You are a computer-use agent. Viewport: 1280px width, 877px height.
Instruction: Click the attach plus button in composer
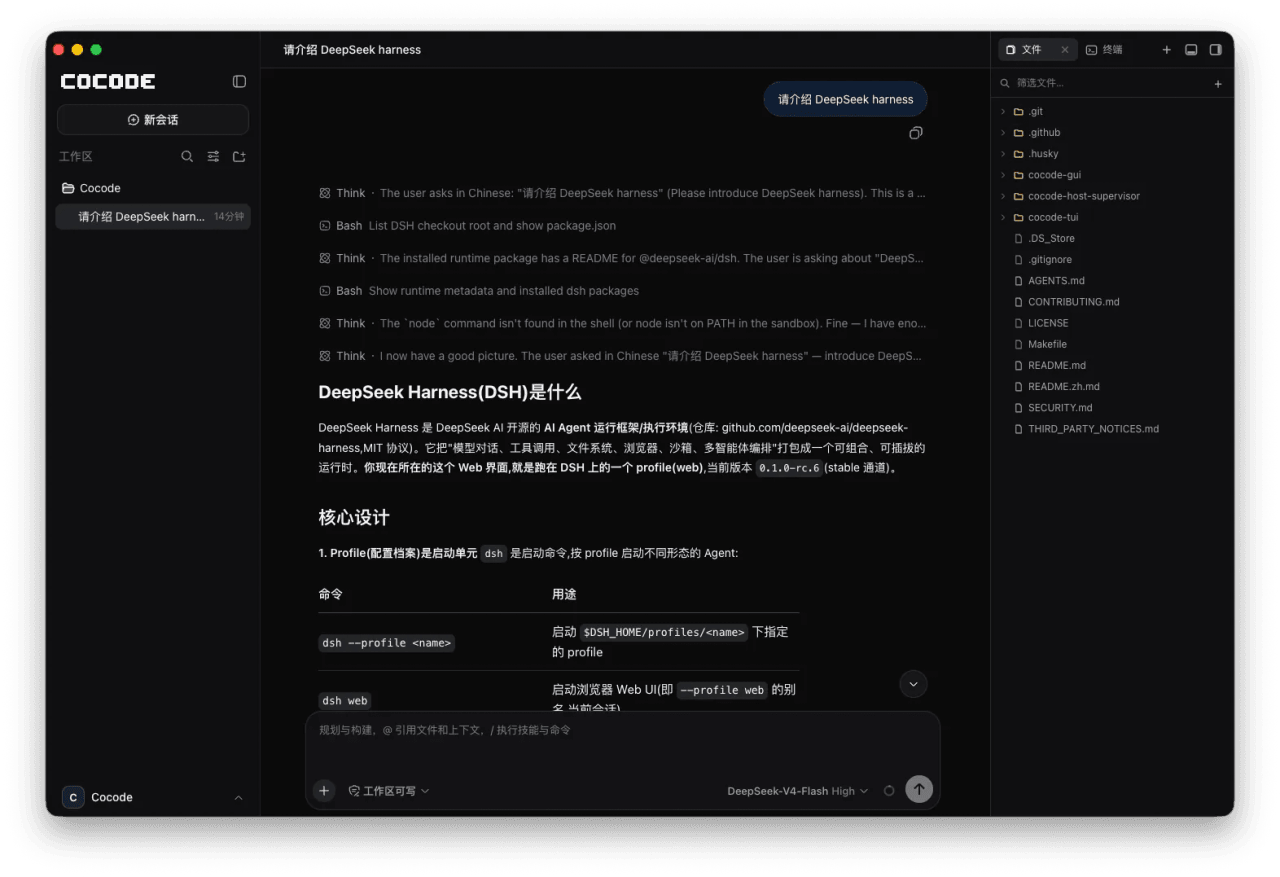point(324,790)
